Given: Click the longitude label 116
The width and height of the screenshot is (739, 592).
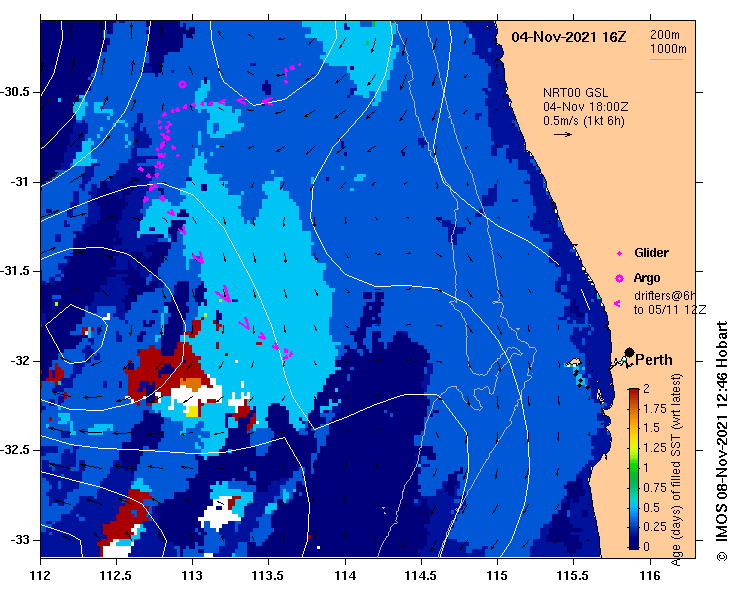Looking at the screenshot, I should point(650,576).
